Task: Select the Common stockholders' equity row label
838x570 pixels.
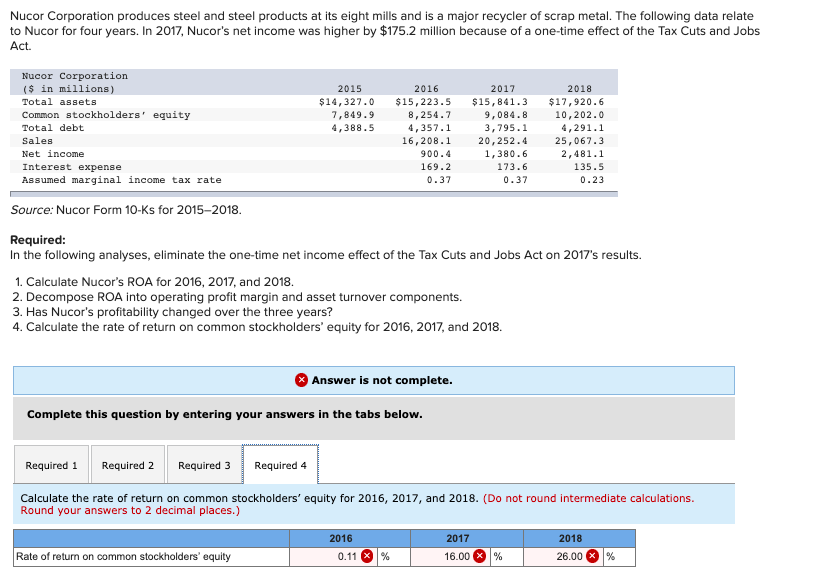Action: [x=106, y=115]
